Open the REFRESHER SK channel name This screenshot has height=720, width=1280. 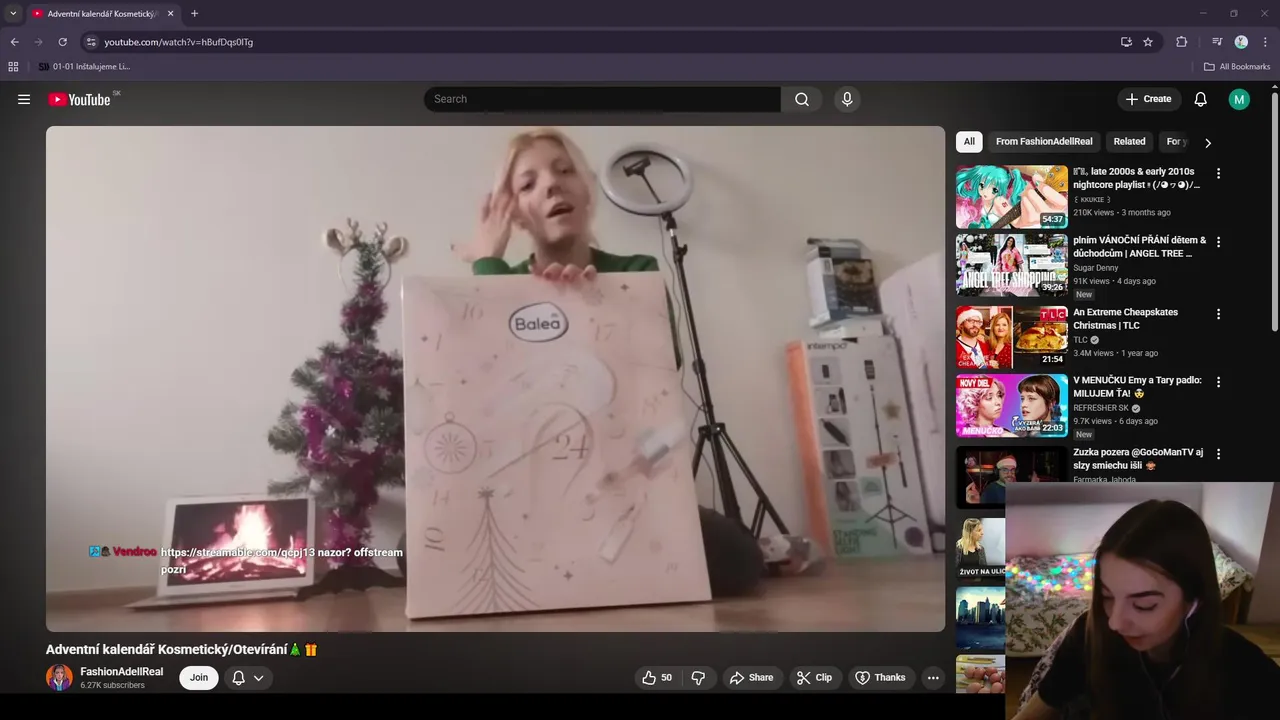coord(1100,408)
